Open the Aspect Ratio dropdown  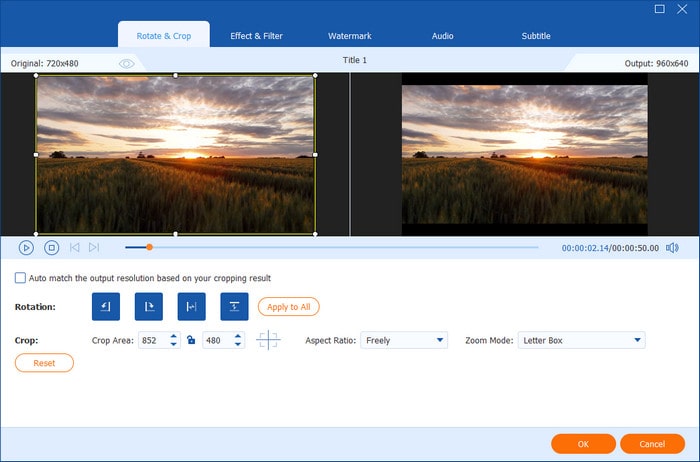403,340
